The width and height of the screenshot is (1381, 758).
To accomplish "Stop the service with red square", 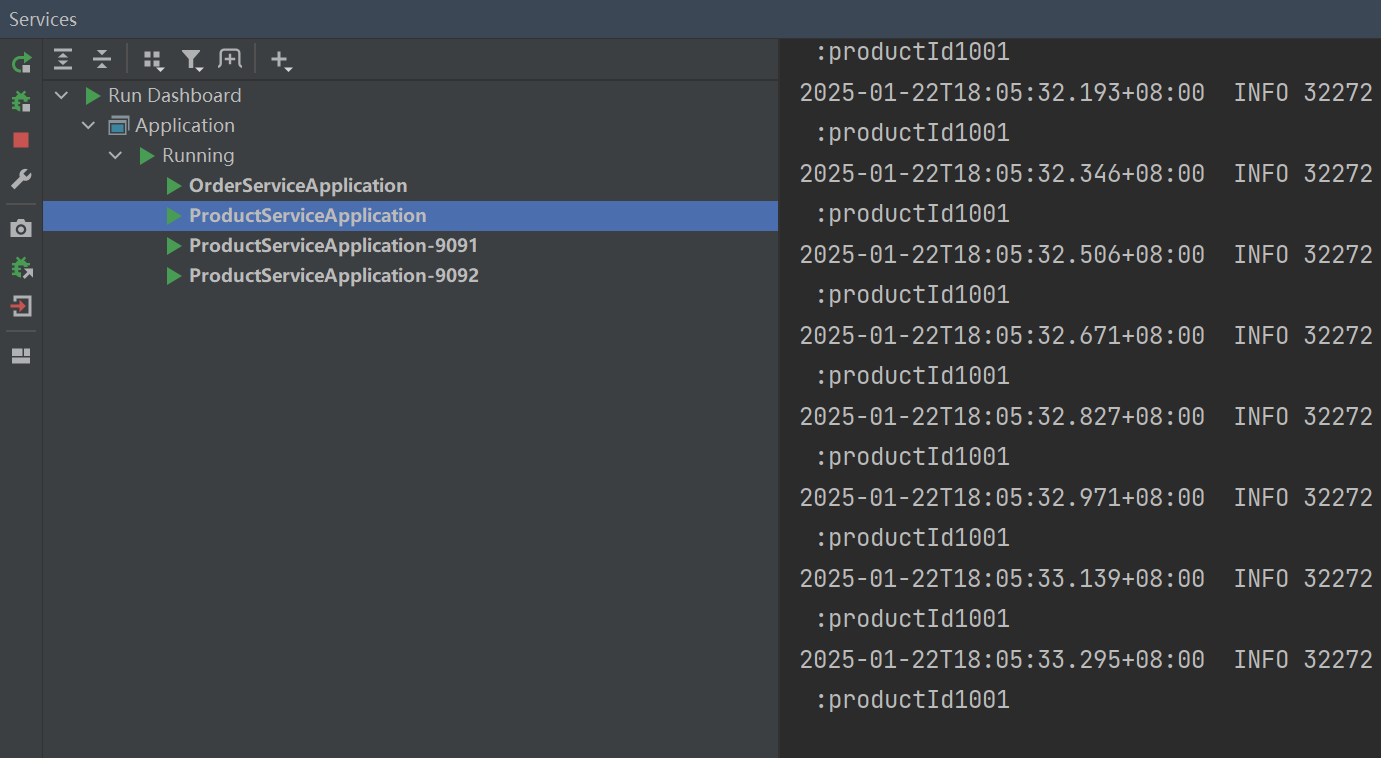I will click(21, 140).
